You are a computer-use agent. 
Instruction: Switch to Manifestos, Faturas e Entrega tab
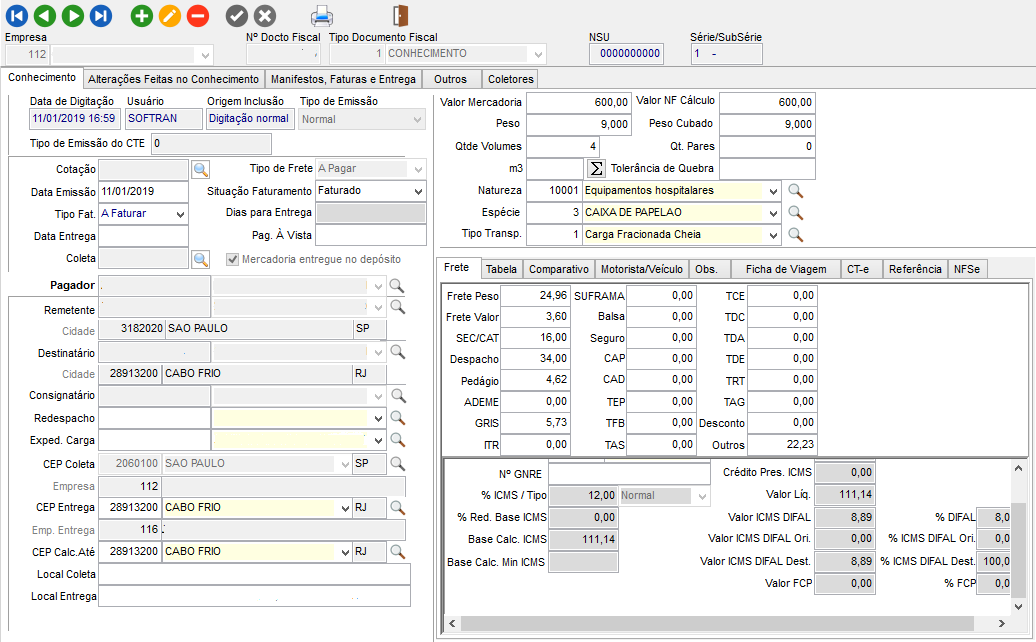343,79
